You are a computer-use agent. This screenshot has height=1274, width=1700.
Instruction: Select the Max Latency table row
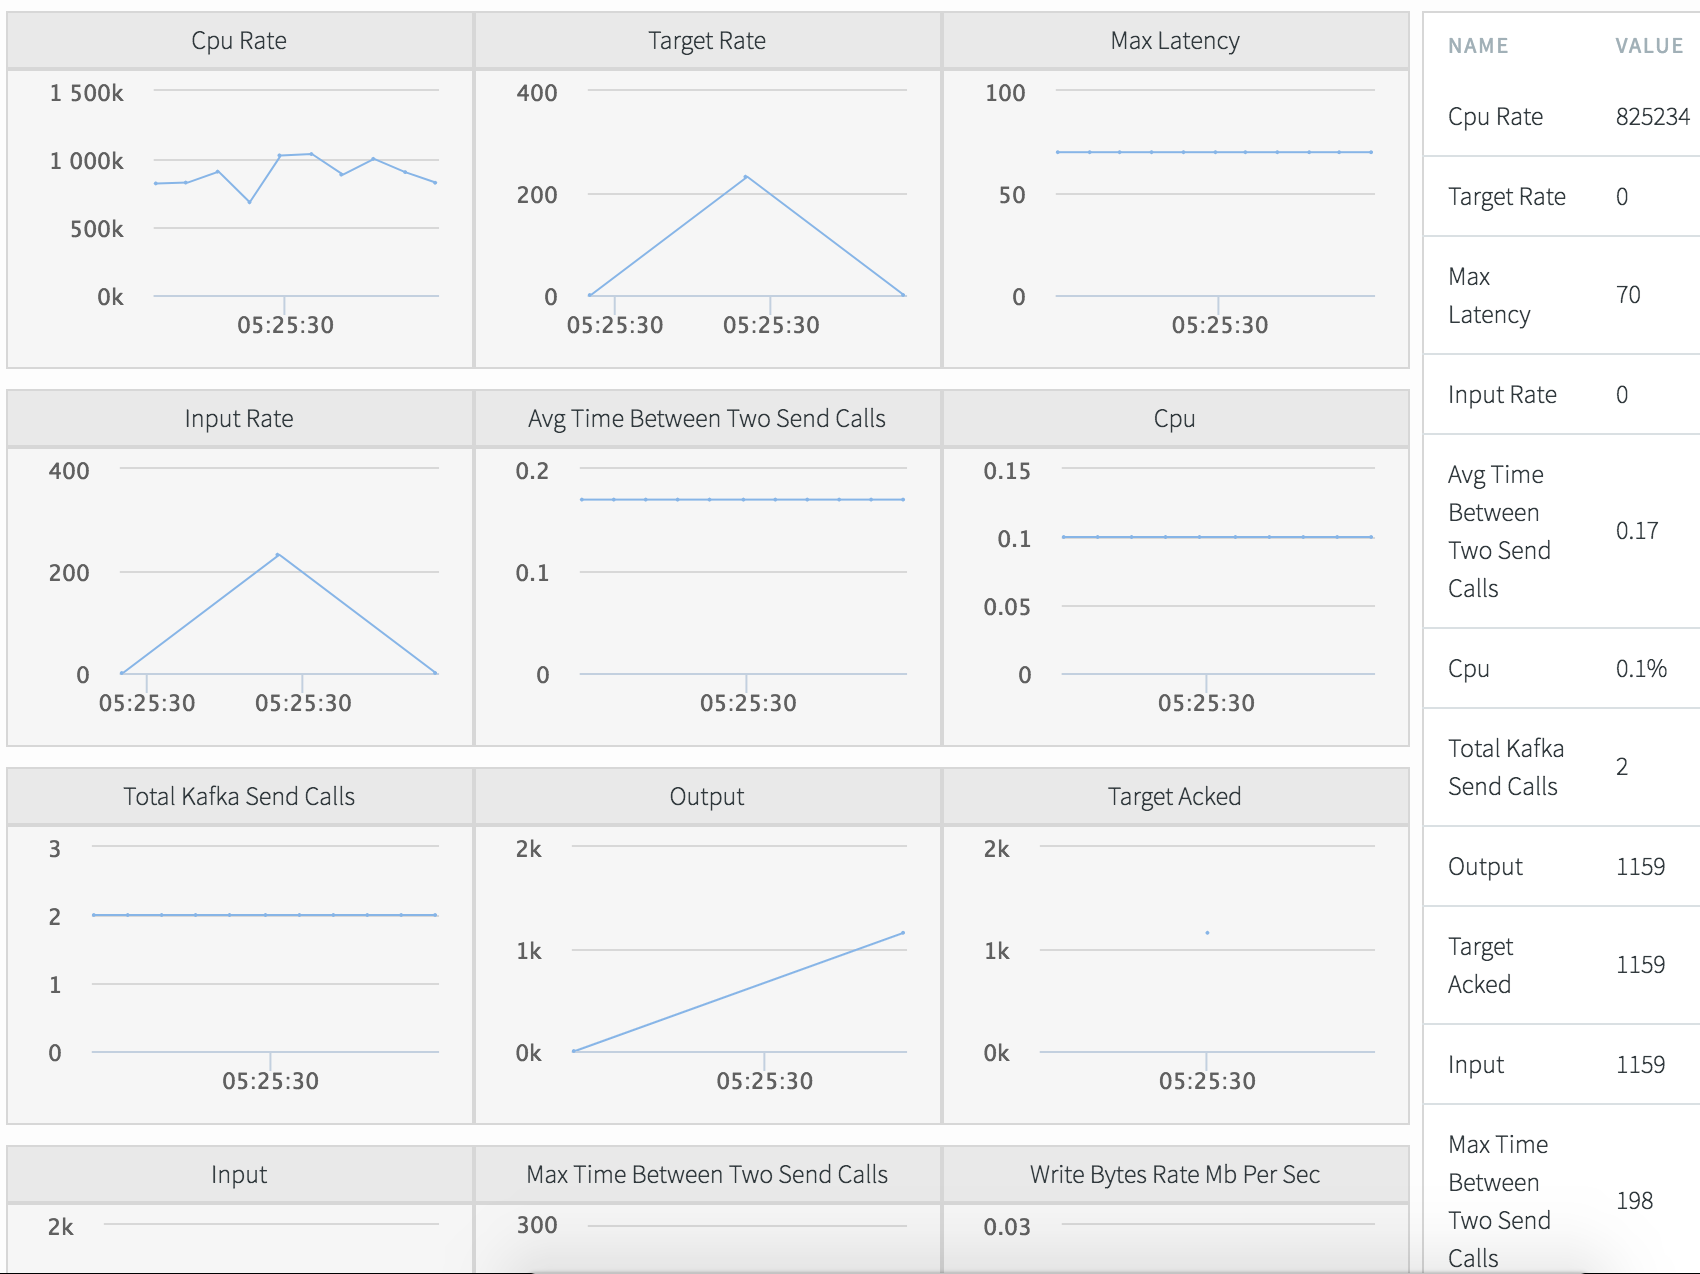[x=1562, y=295]
